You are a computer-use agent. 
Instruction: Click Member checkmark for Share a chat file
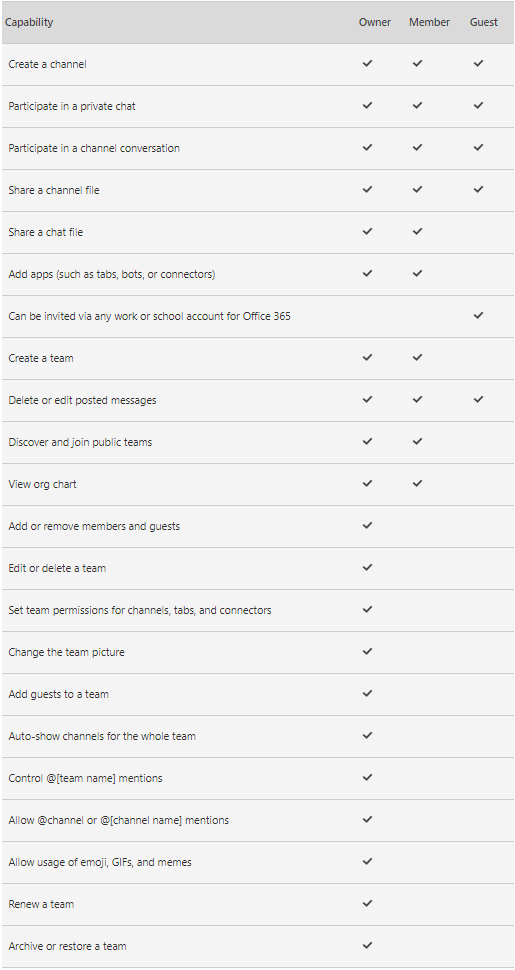417,231
